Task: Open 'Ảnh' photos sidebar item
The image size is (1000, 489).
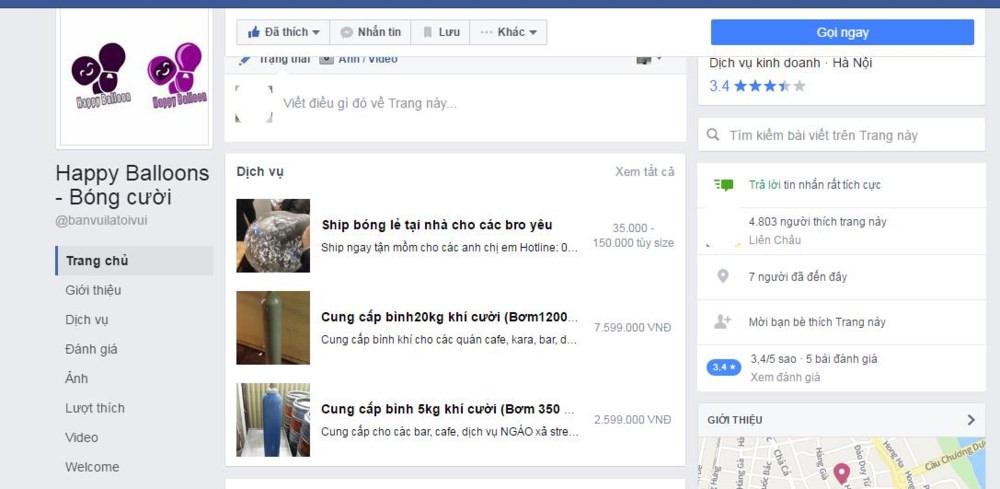Action: pyautogui.click(x=77, y=378)
